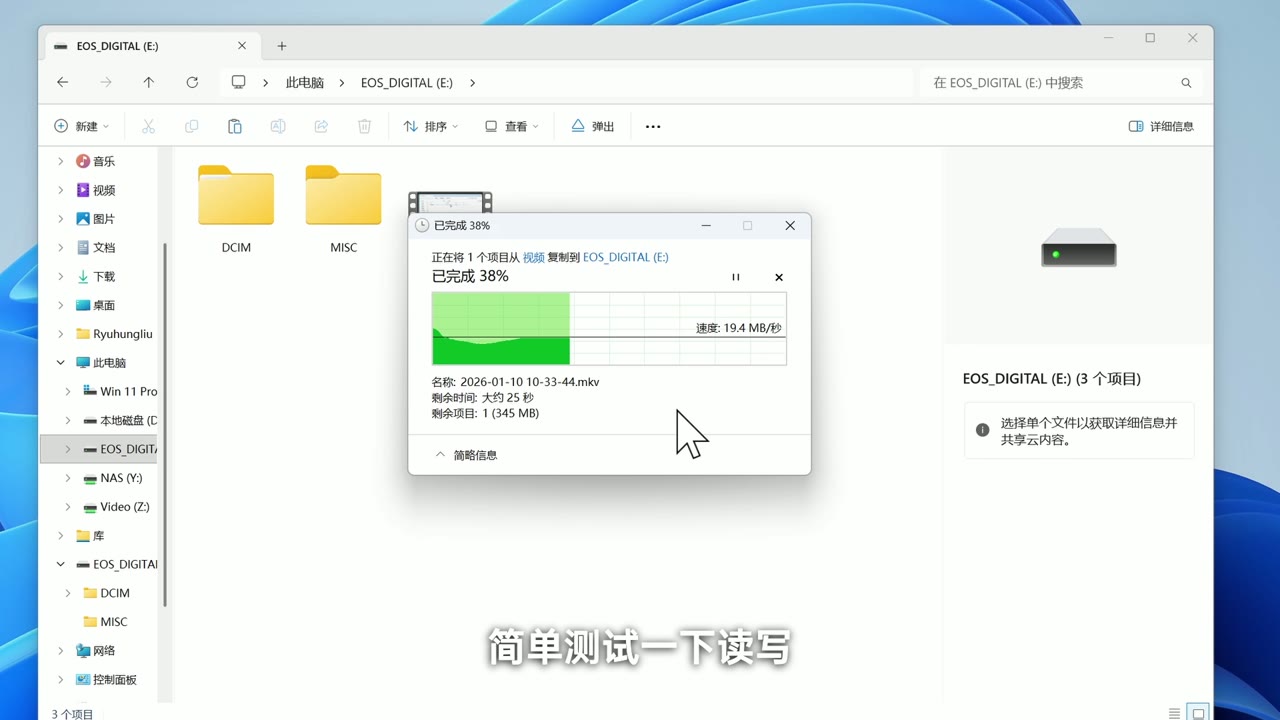Click 弹出 to eject the drive

[593, 126]
